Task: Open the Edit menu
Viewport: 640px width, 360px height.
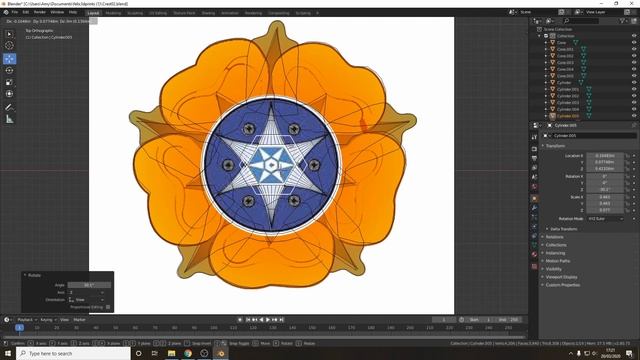Action: pyautogui.click(x=26, y=12)
